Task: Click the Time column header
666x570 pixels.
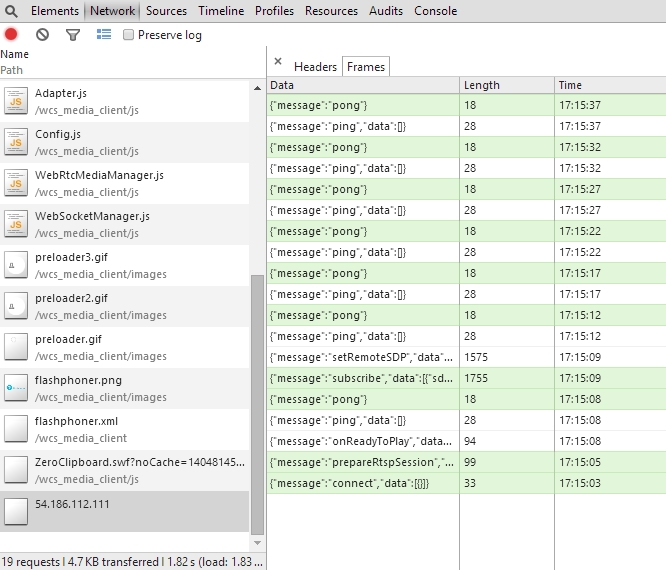Action: click(610, 85)
